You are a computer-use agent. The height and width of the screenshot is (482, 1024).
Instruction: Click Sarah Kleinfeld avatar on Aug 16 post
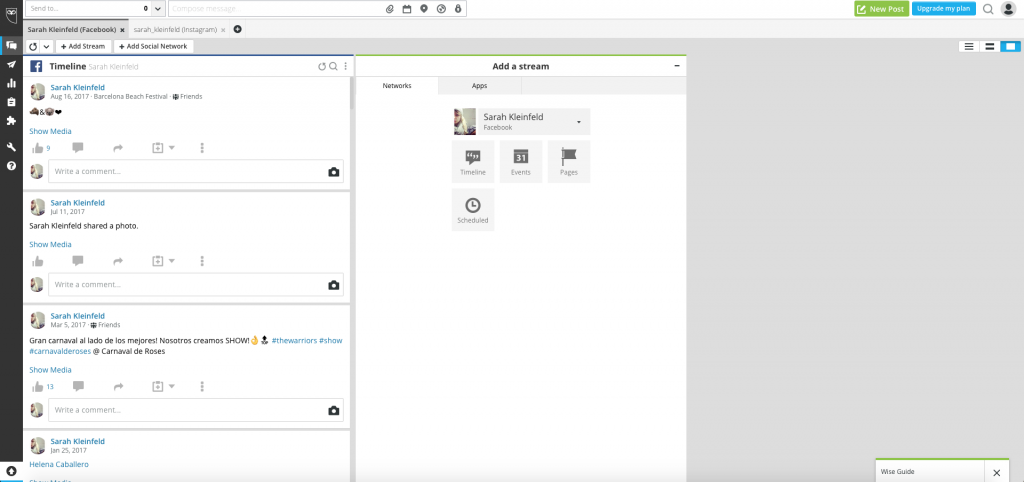[x=38, y=91]
